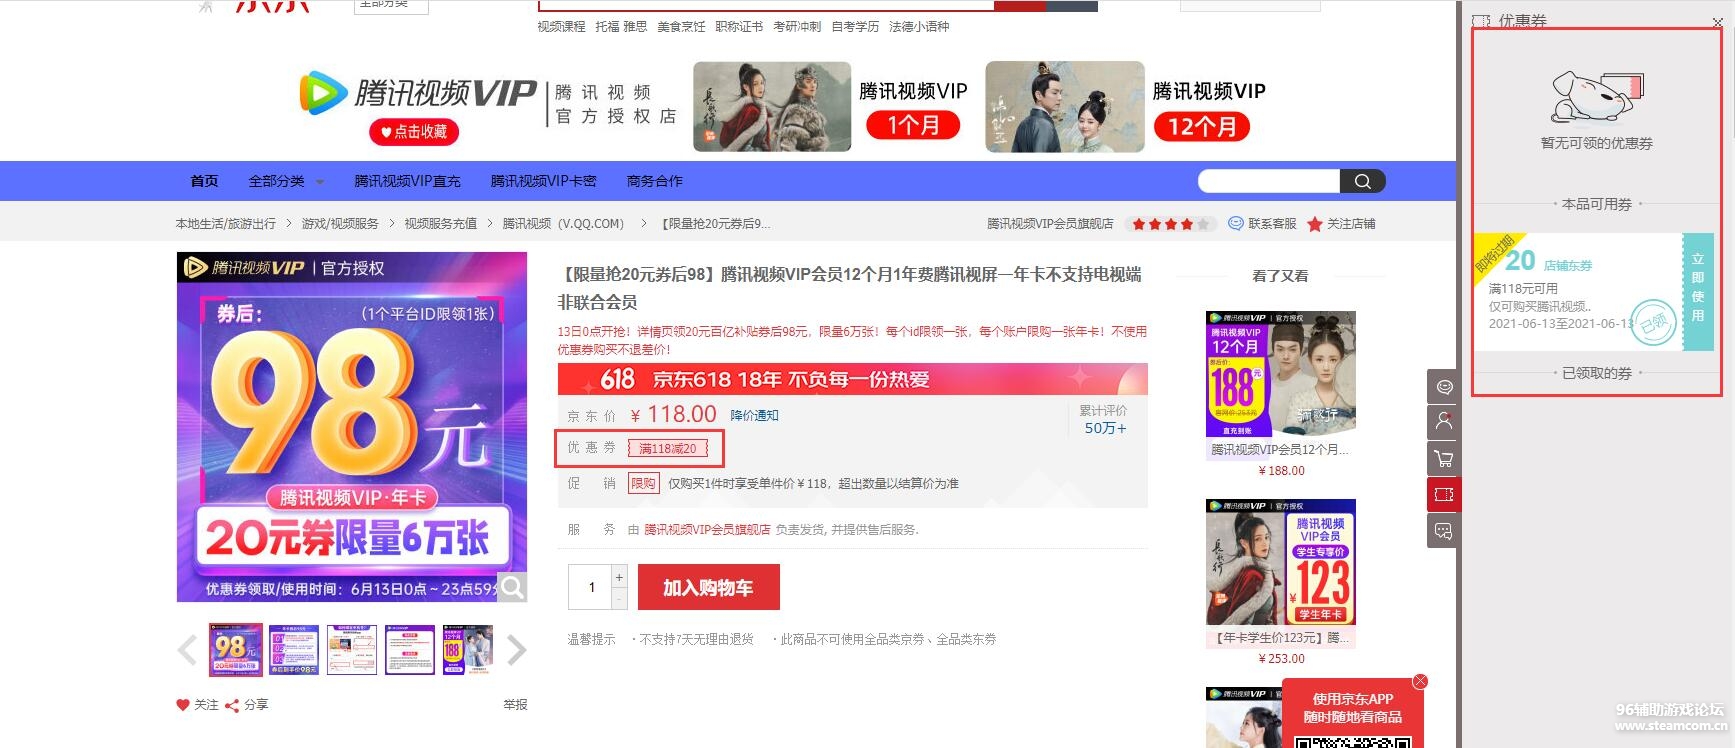Go to the 商务合作 nav tab
The width and height of the screenshot is (1735, 748).
pos(654,181)
